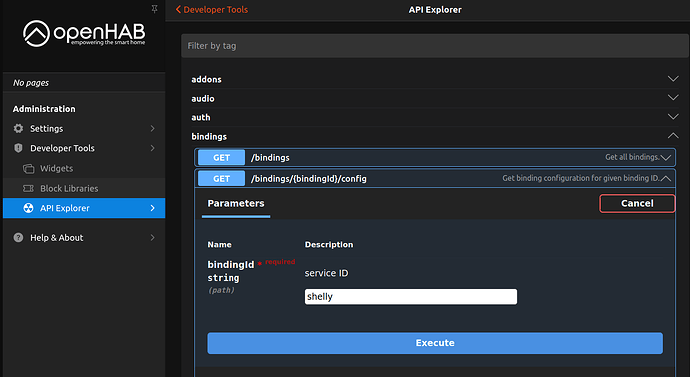690x377 pixels.
Task: Click the /bindings path text
Action: (x=270, y=157)
